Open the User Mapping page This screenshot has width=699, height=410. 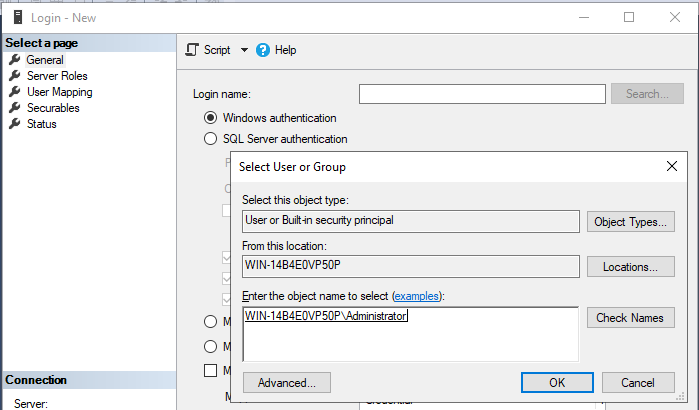(60, 92)
